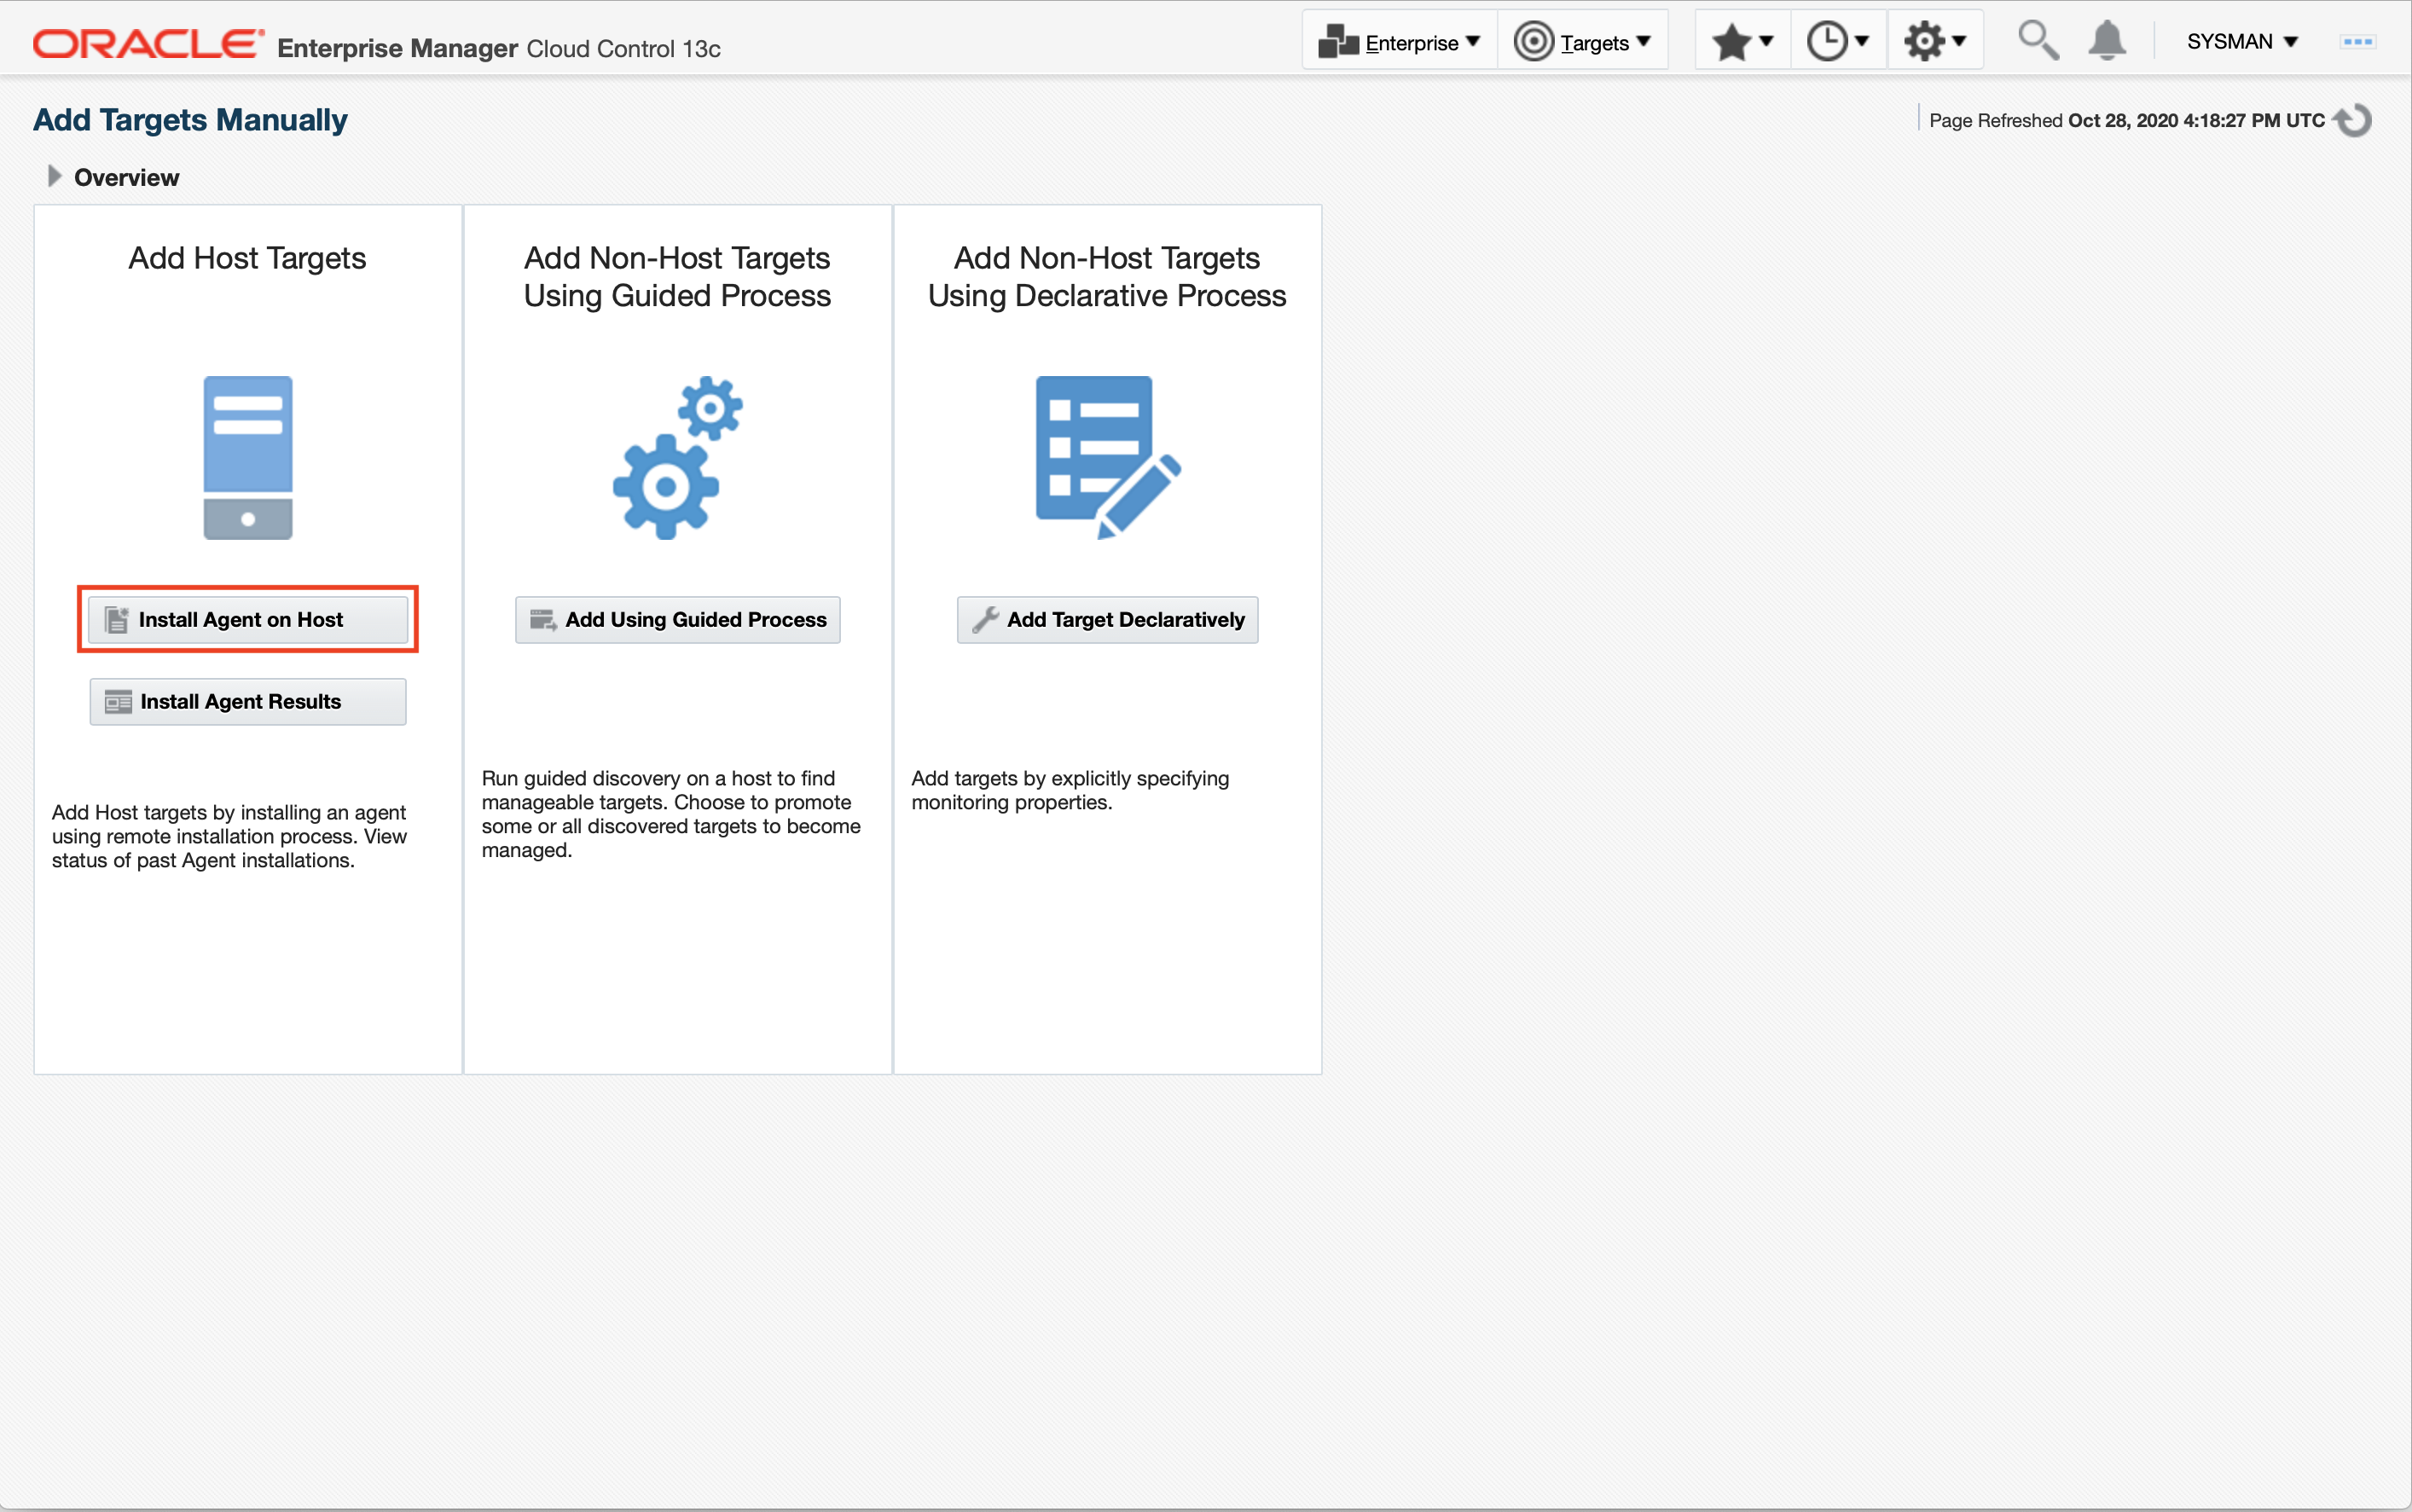Click the Add Targets Manually page title
Image resolution: width=2412 pixels, height=1512 pixels.
[190, 120]
